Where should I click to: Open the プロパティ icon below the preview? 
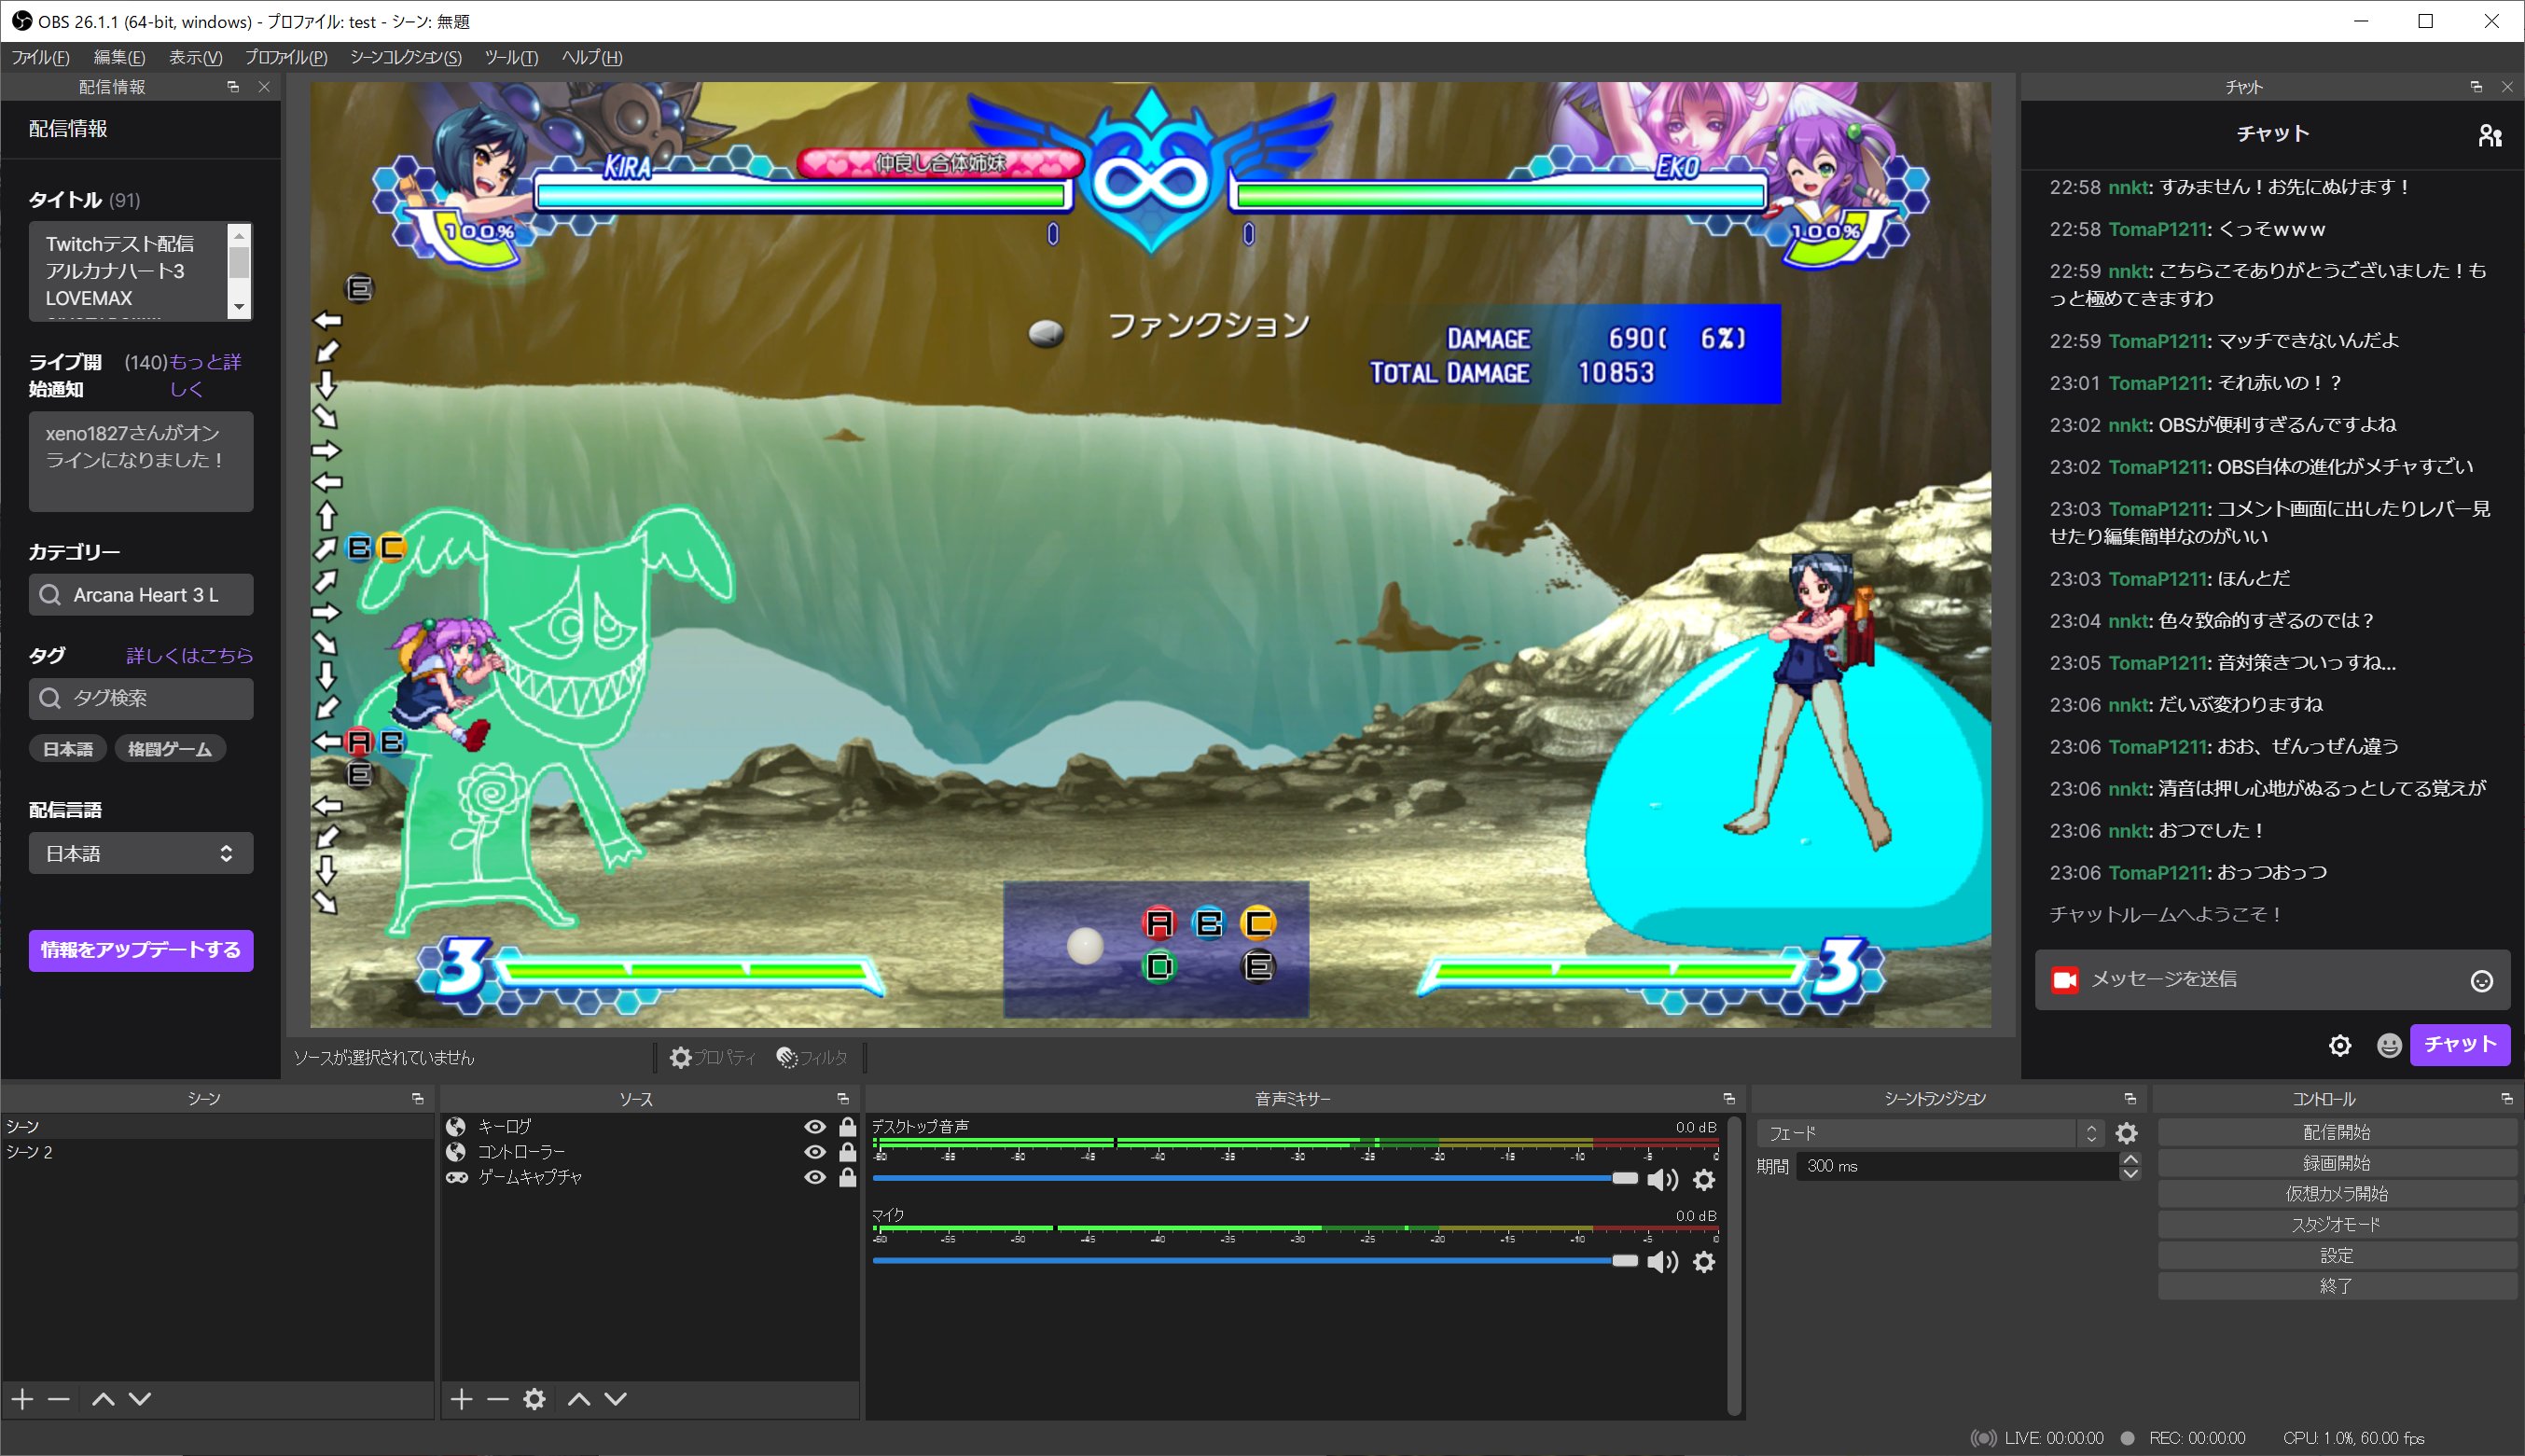(681, 1057)
